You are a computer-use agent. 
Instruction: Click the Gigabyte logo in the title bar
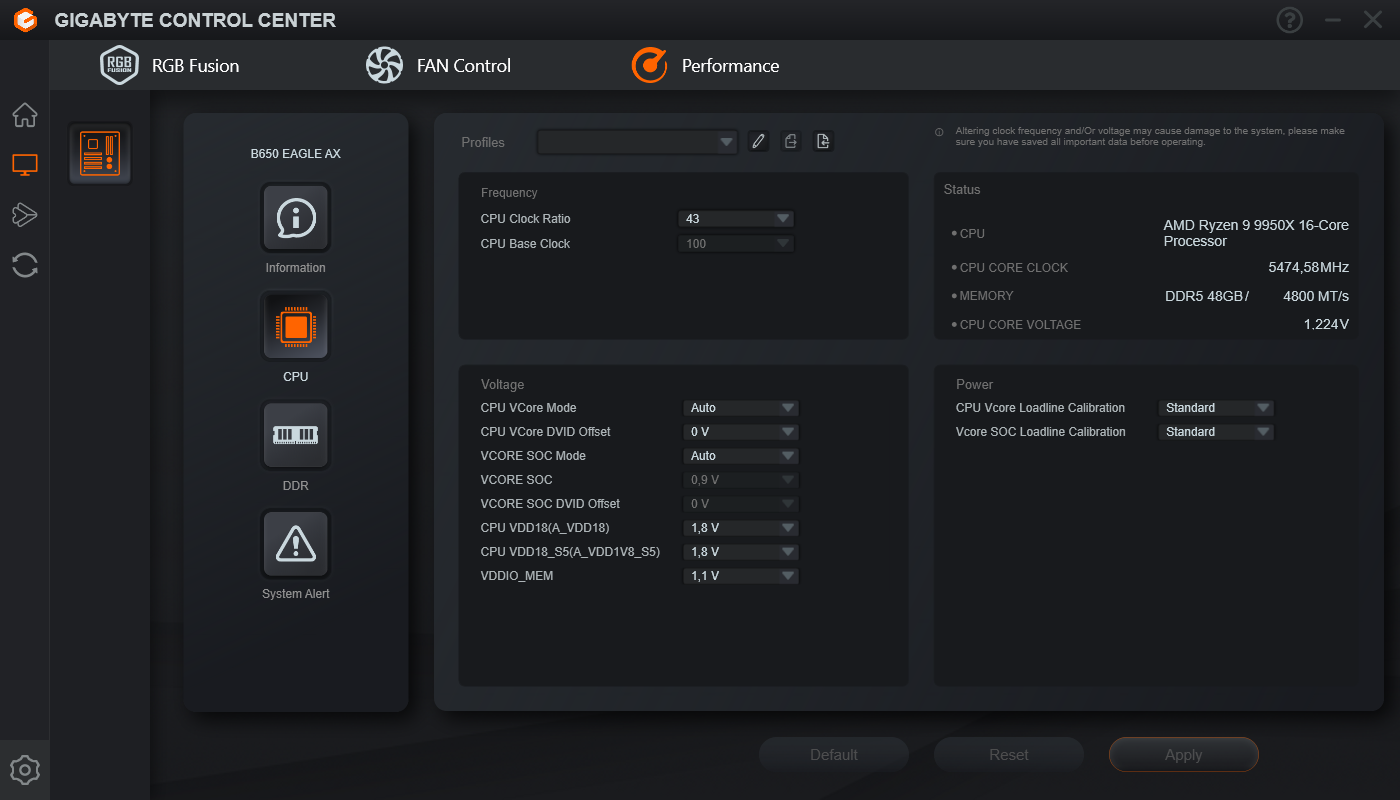[x=25, y=20]
